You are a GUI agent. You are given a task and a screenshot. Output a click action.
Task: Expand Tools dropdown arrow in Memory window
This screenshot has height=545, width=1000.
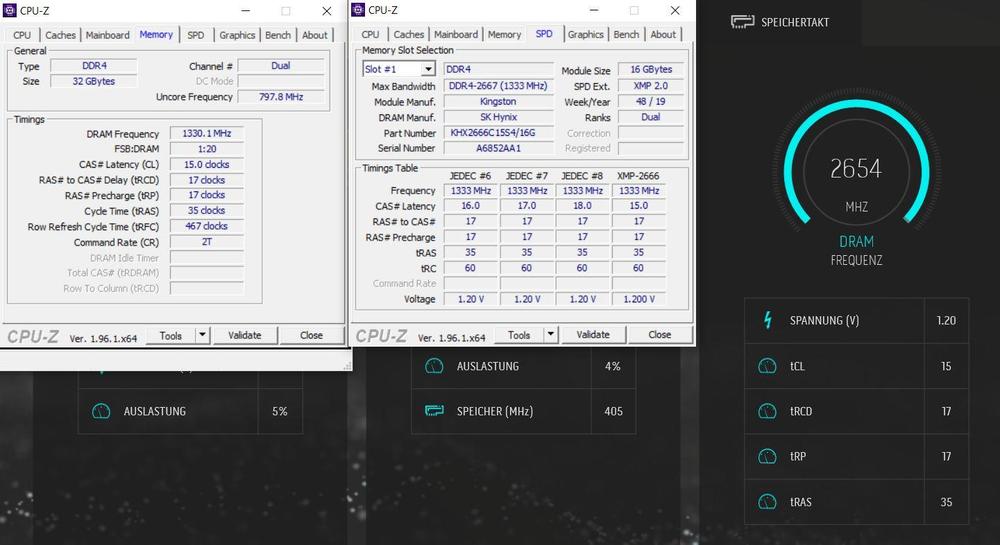click(201, 336)
